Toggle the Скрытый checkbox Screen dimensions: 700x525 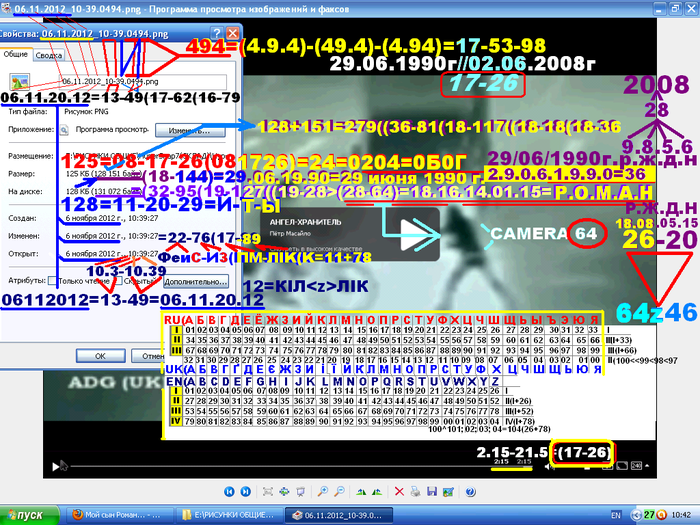[118, 281]
